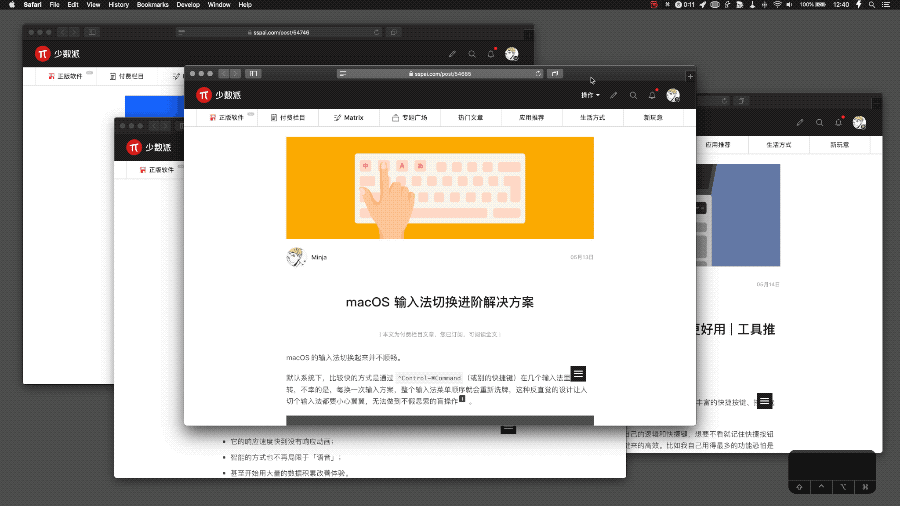
Task: Click the 少数派 logo in the bottom-left rear window
Action: coord(149,147)
